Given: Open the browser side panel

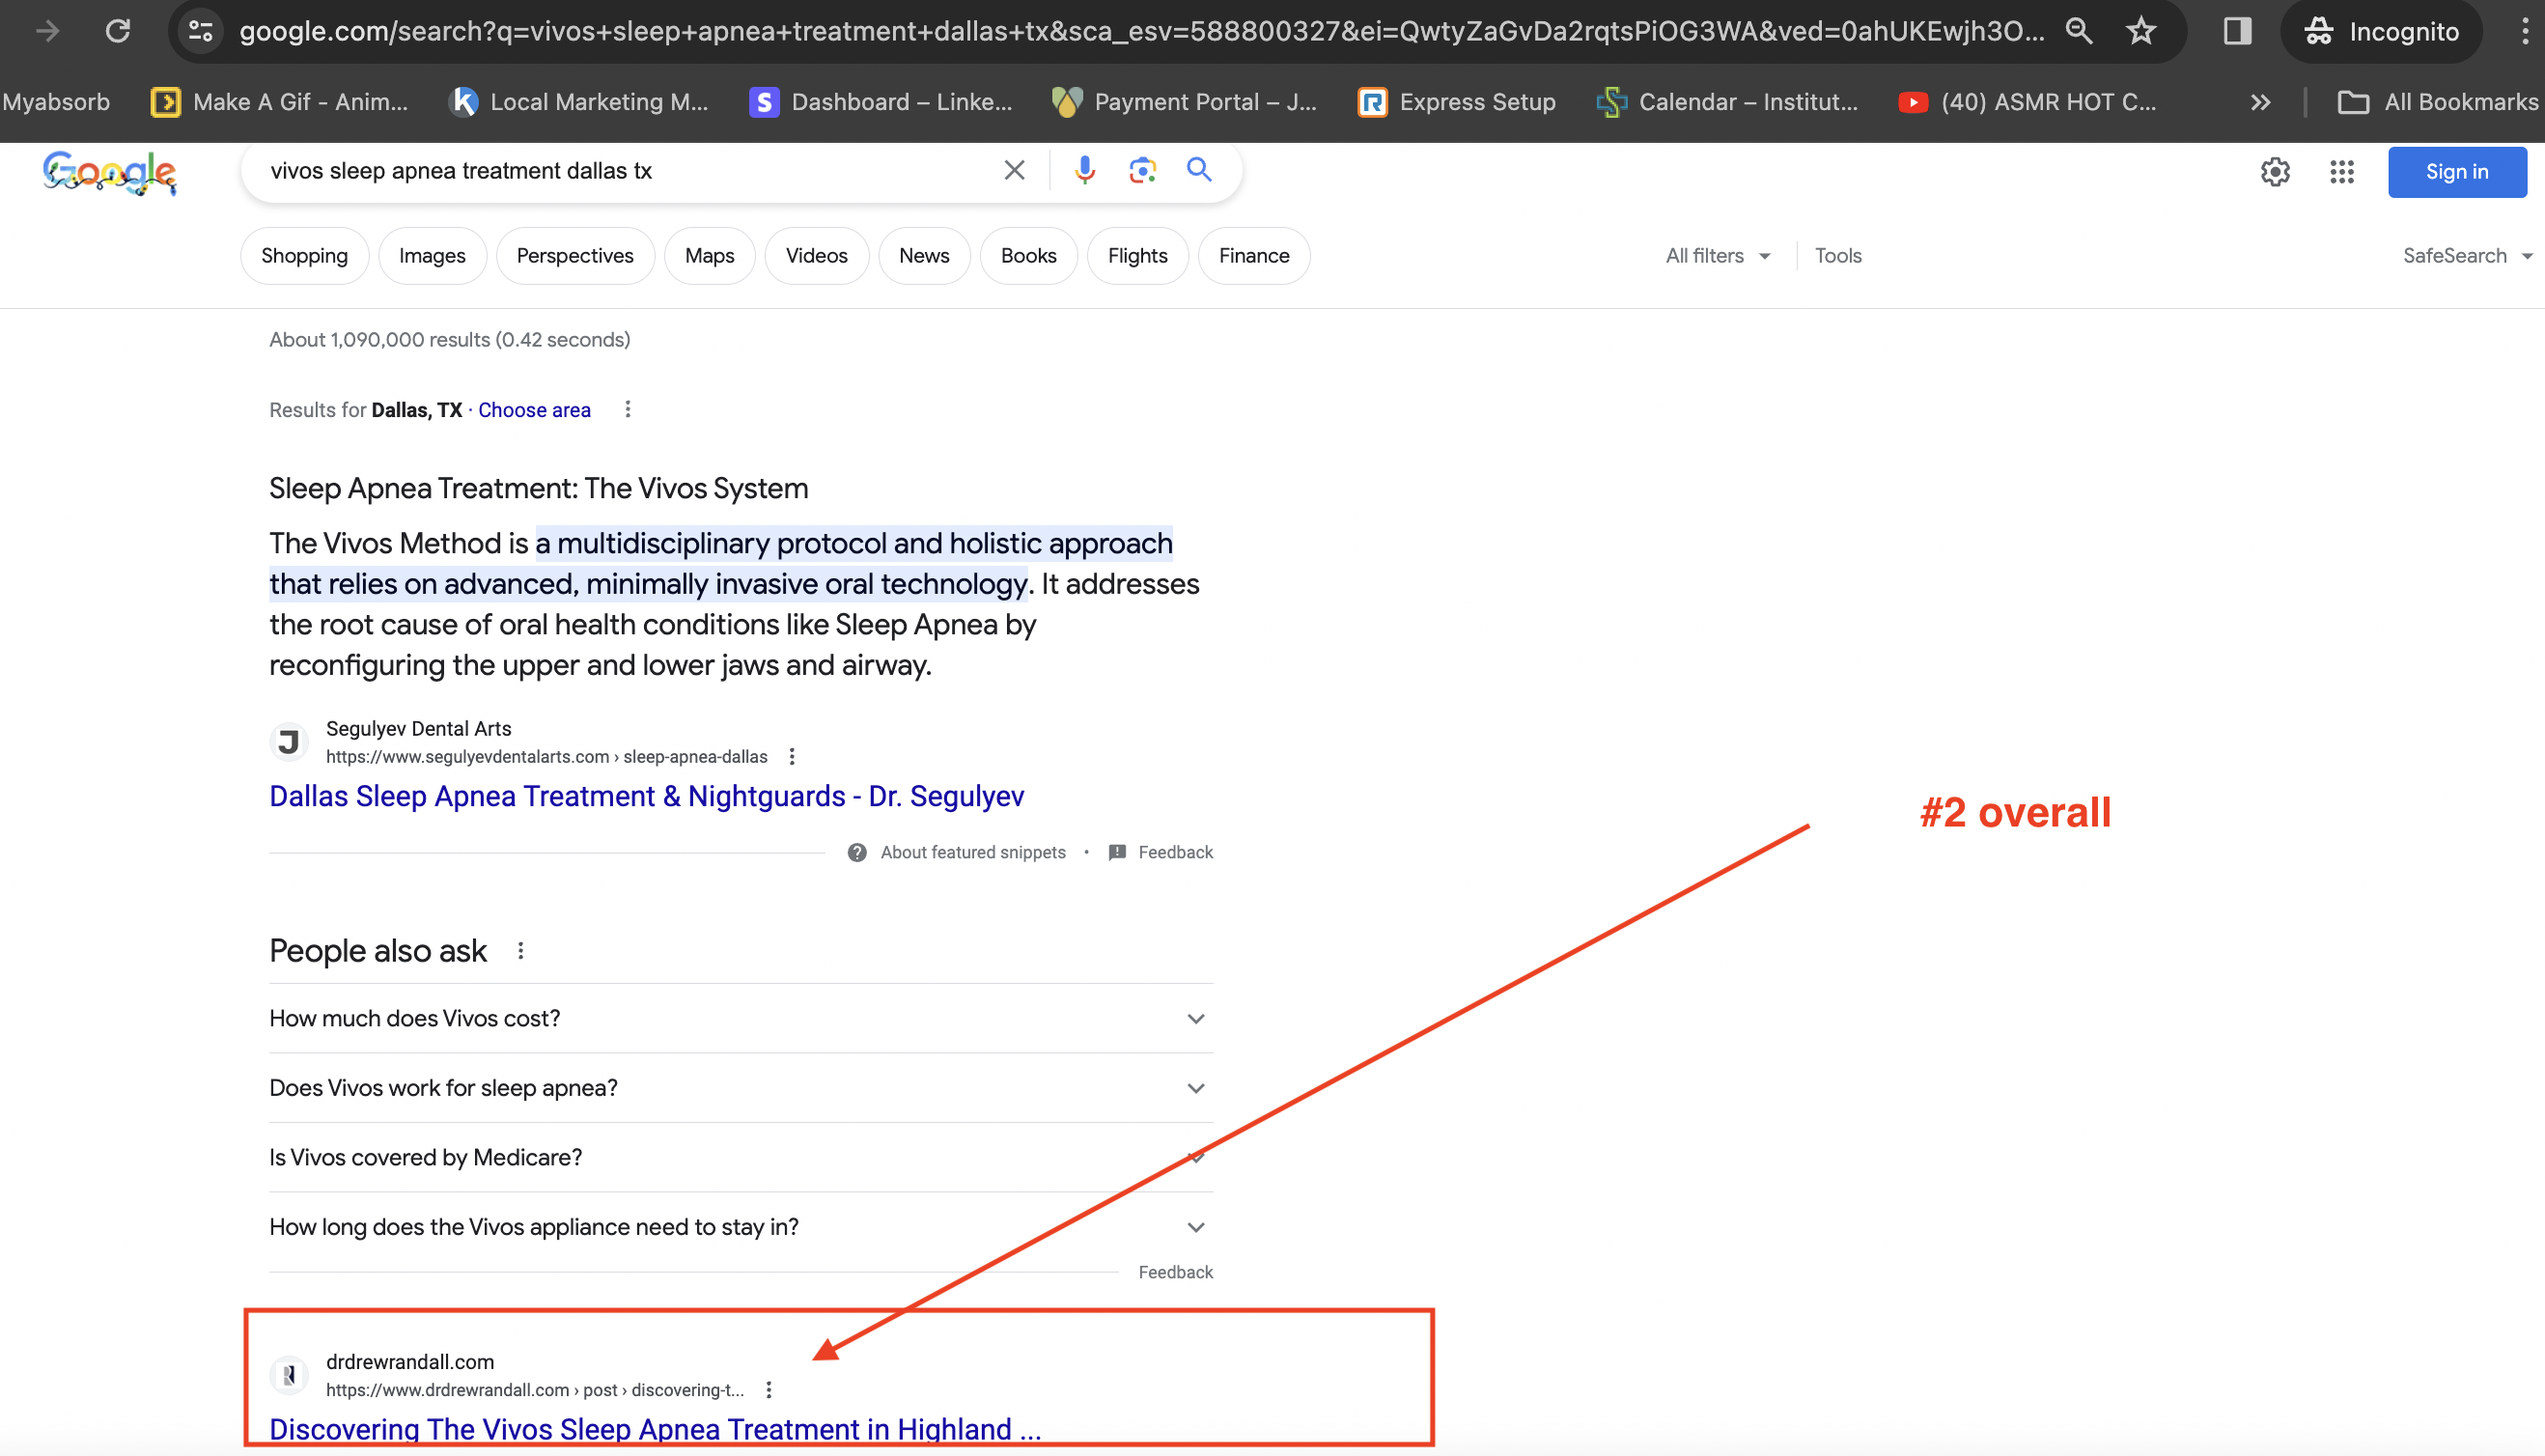Looking at the screenshot, I should (2237, 31).
